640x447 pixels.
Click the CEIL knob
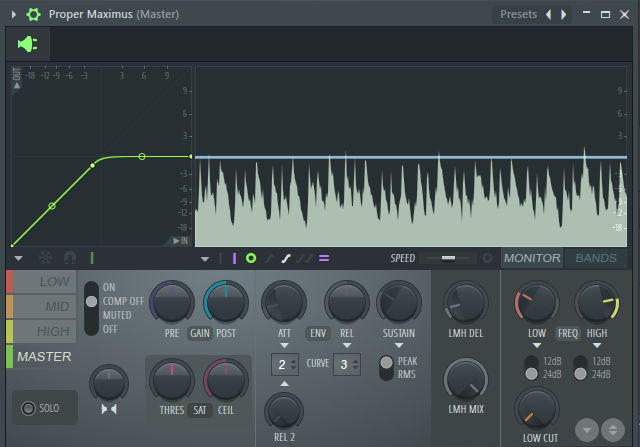[226, 380]
